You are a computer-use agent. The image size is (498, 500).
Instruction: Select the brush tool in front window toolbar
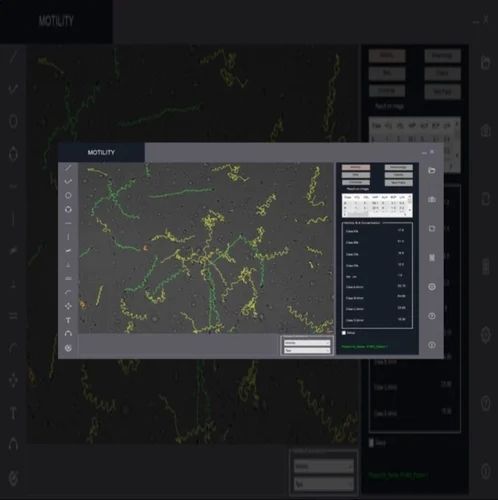(x=68, y=251)
